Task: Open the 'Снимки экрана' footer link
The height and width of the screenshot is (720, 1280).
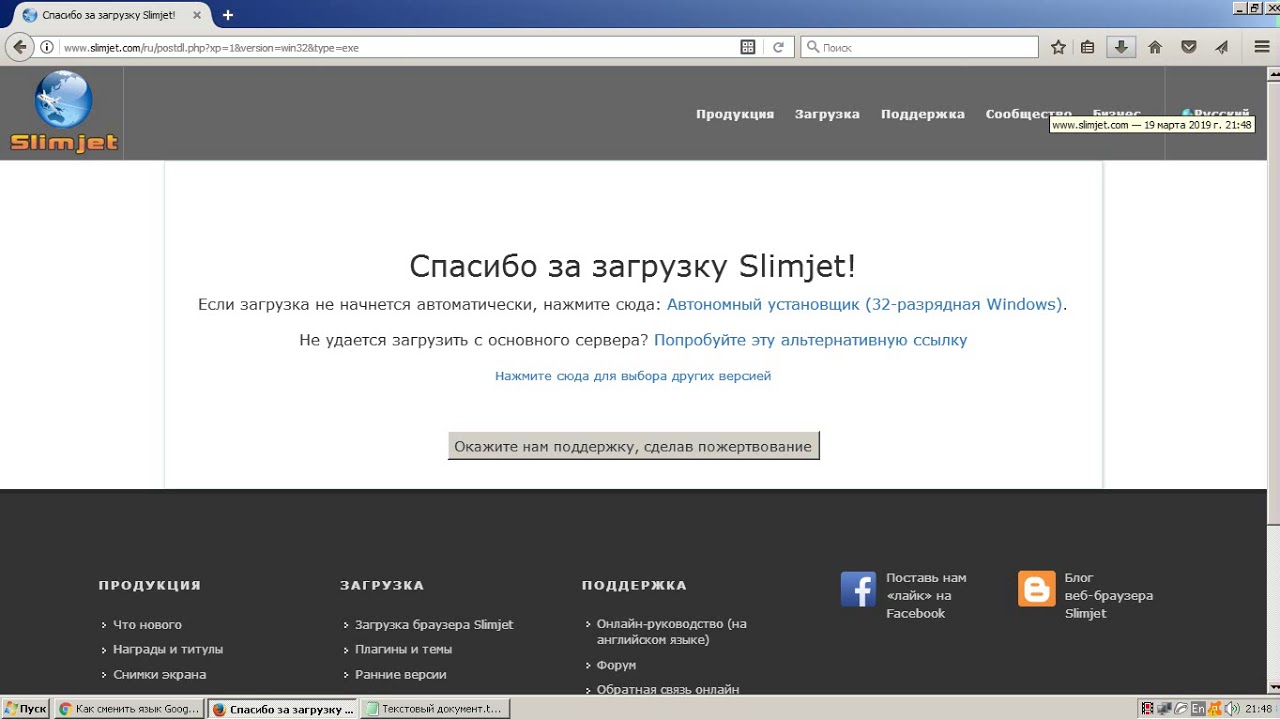Action: 160,674
